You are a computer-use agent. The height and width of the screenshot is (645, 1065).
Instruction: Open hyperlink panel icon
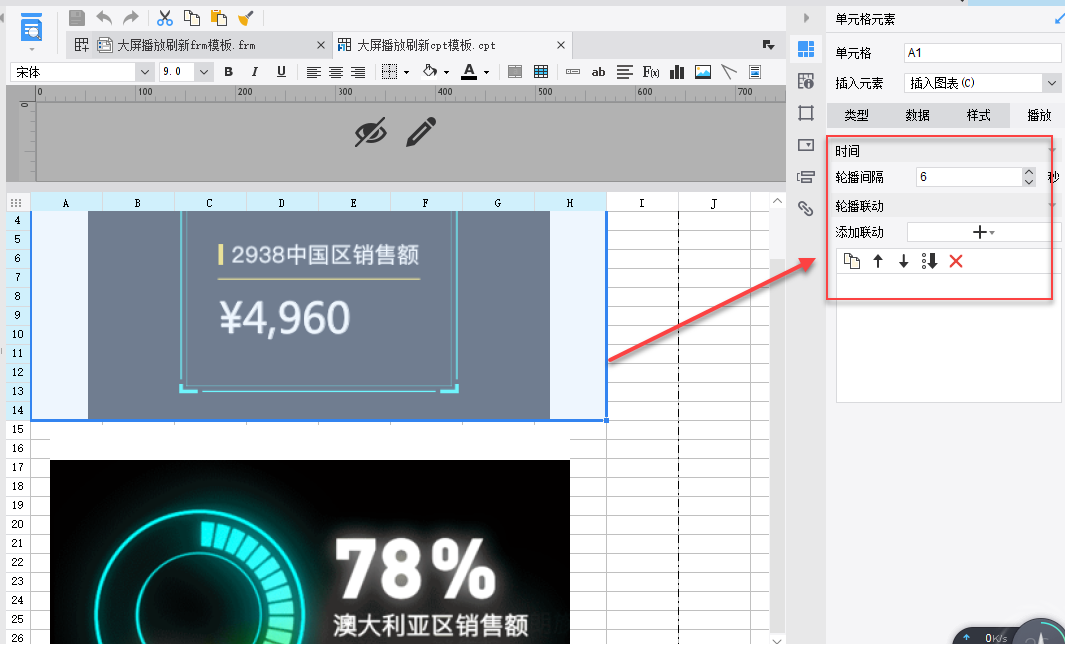pos(806,208)
